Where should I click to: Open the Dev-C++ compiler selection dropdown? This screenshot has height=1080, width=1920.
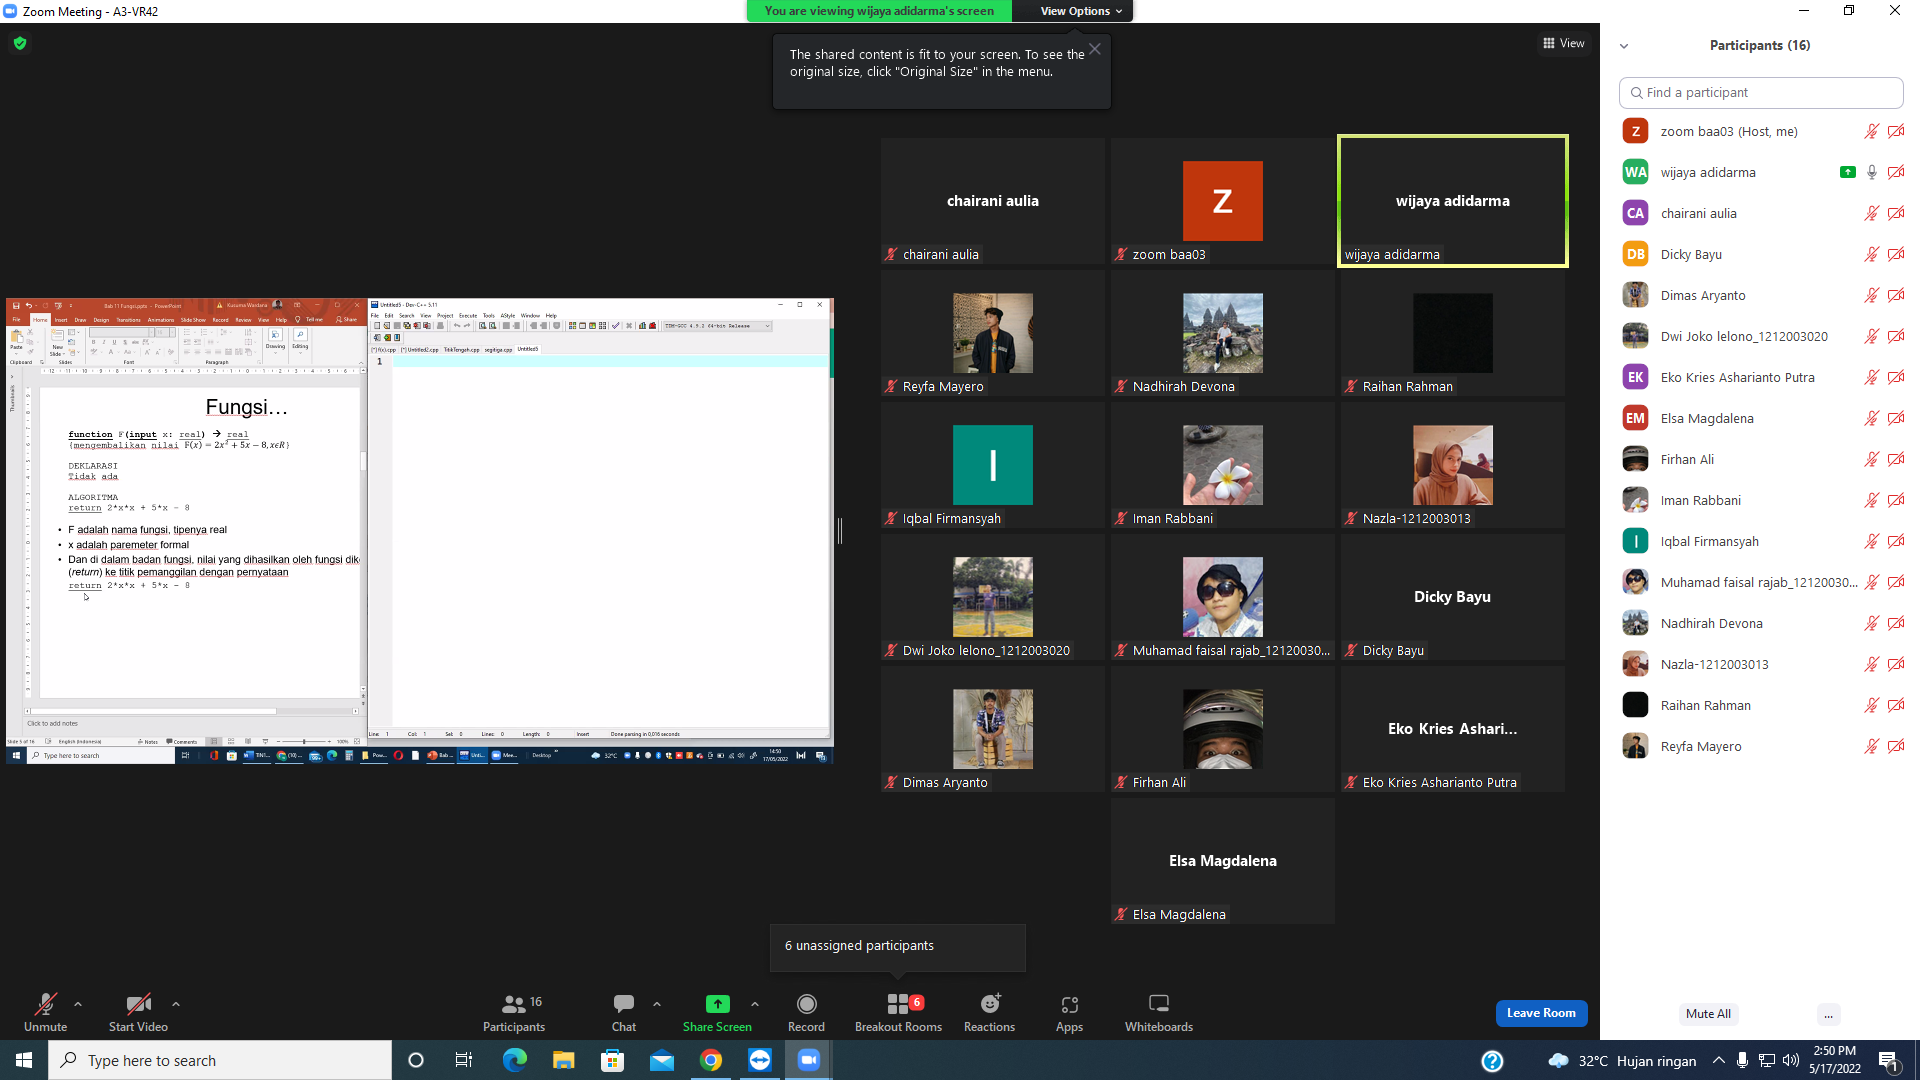click(718, 326)
